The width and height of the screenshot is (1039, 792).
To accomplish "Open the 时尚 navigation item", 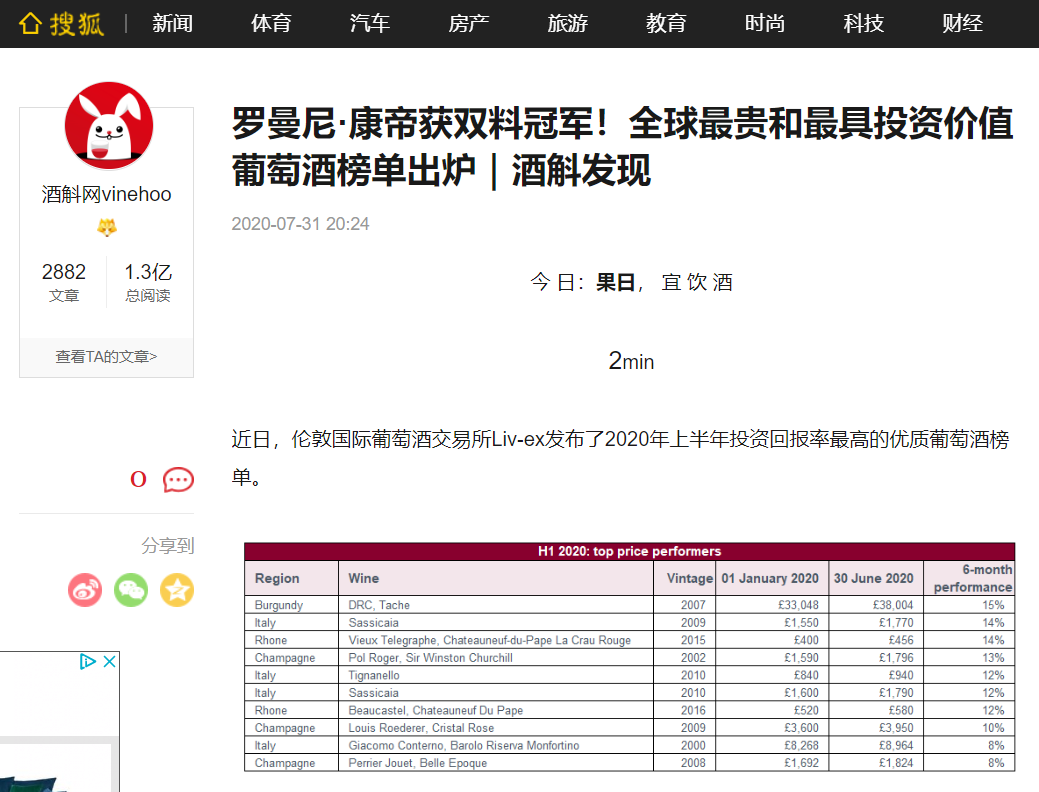I will pyautogui.click(x=765, y=24).
